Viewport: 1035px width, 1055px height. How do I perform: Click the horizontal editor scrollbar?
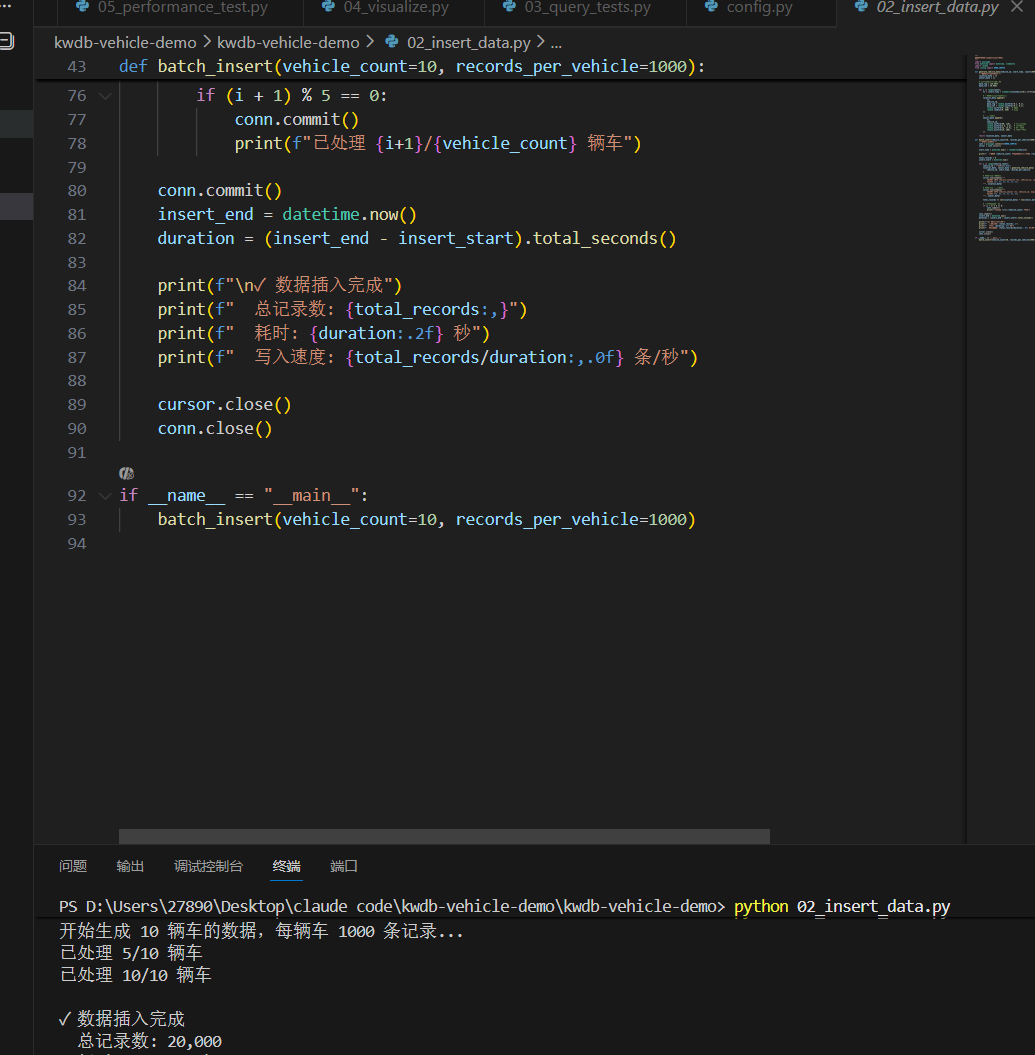pyautogui.click(x=444, y=836)
